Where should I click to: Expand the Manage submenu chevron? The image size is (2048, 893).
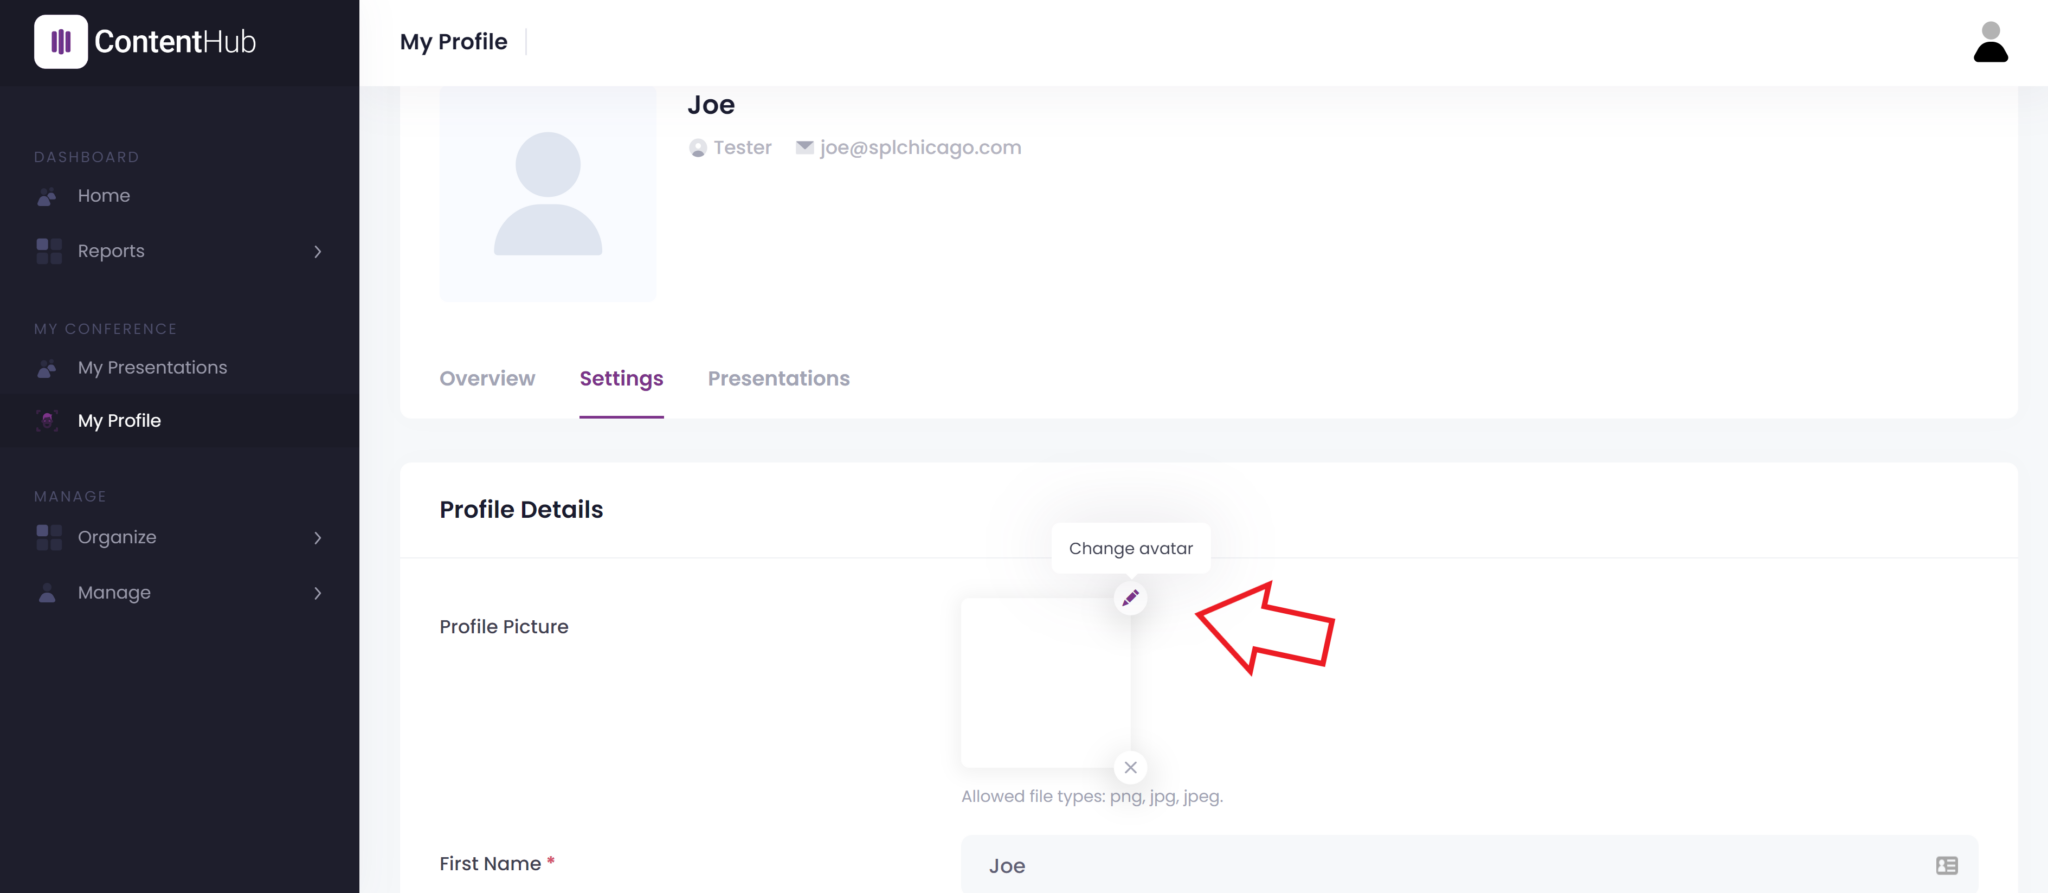(318, 593)
